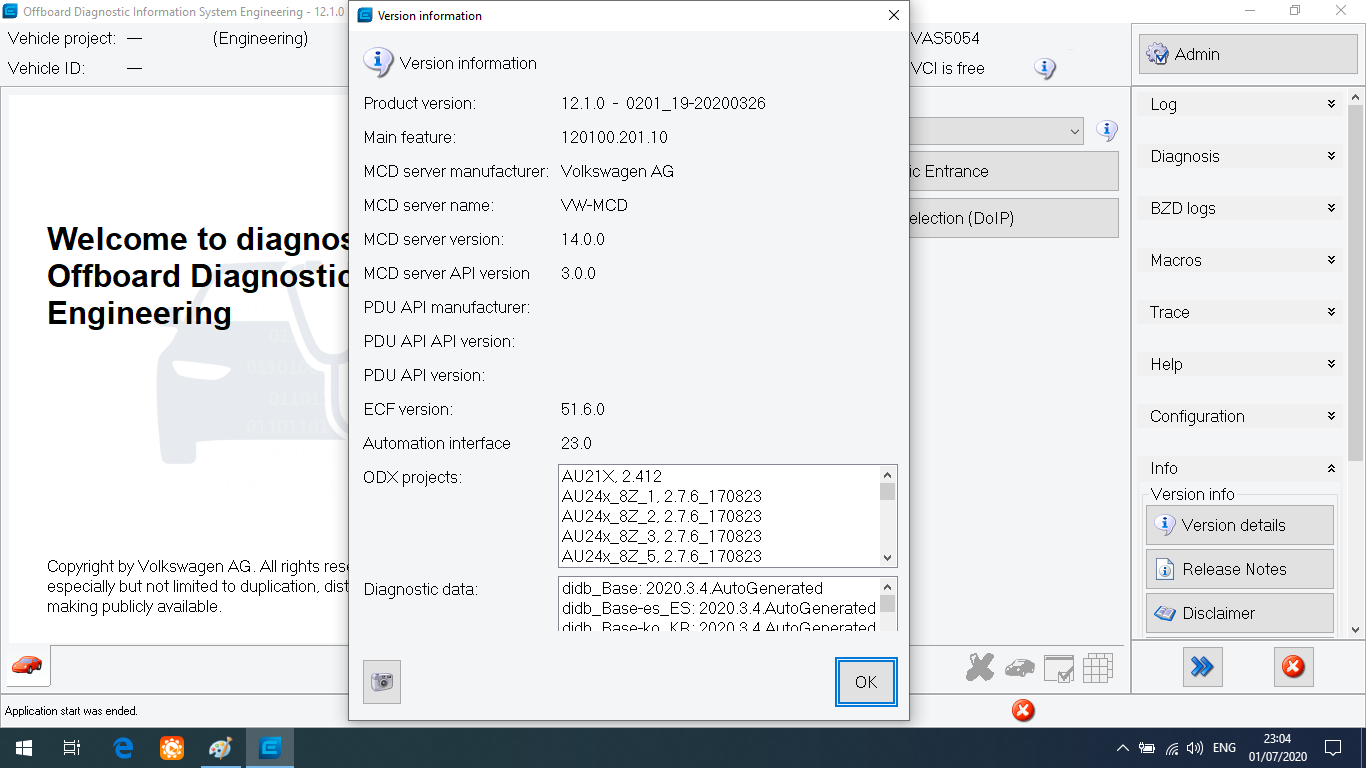Click the ODX projects list scroll-down arrow

coord(887,558)
